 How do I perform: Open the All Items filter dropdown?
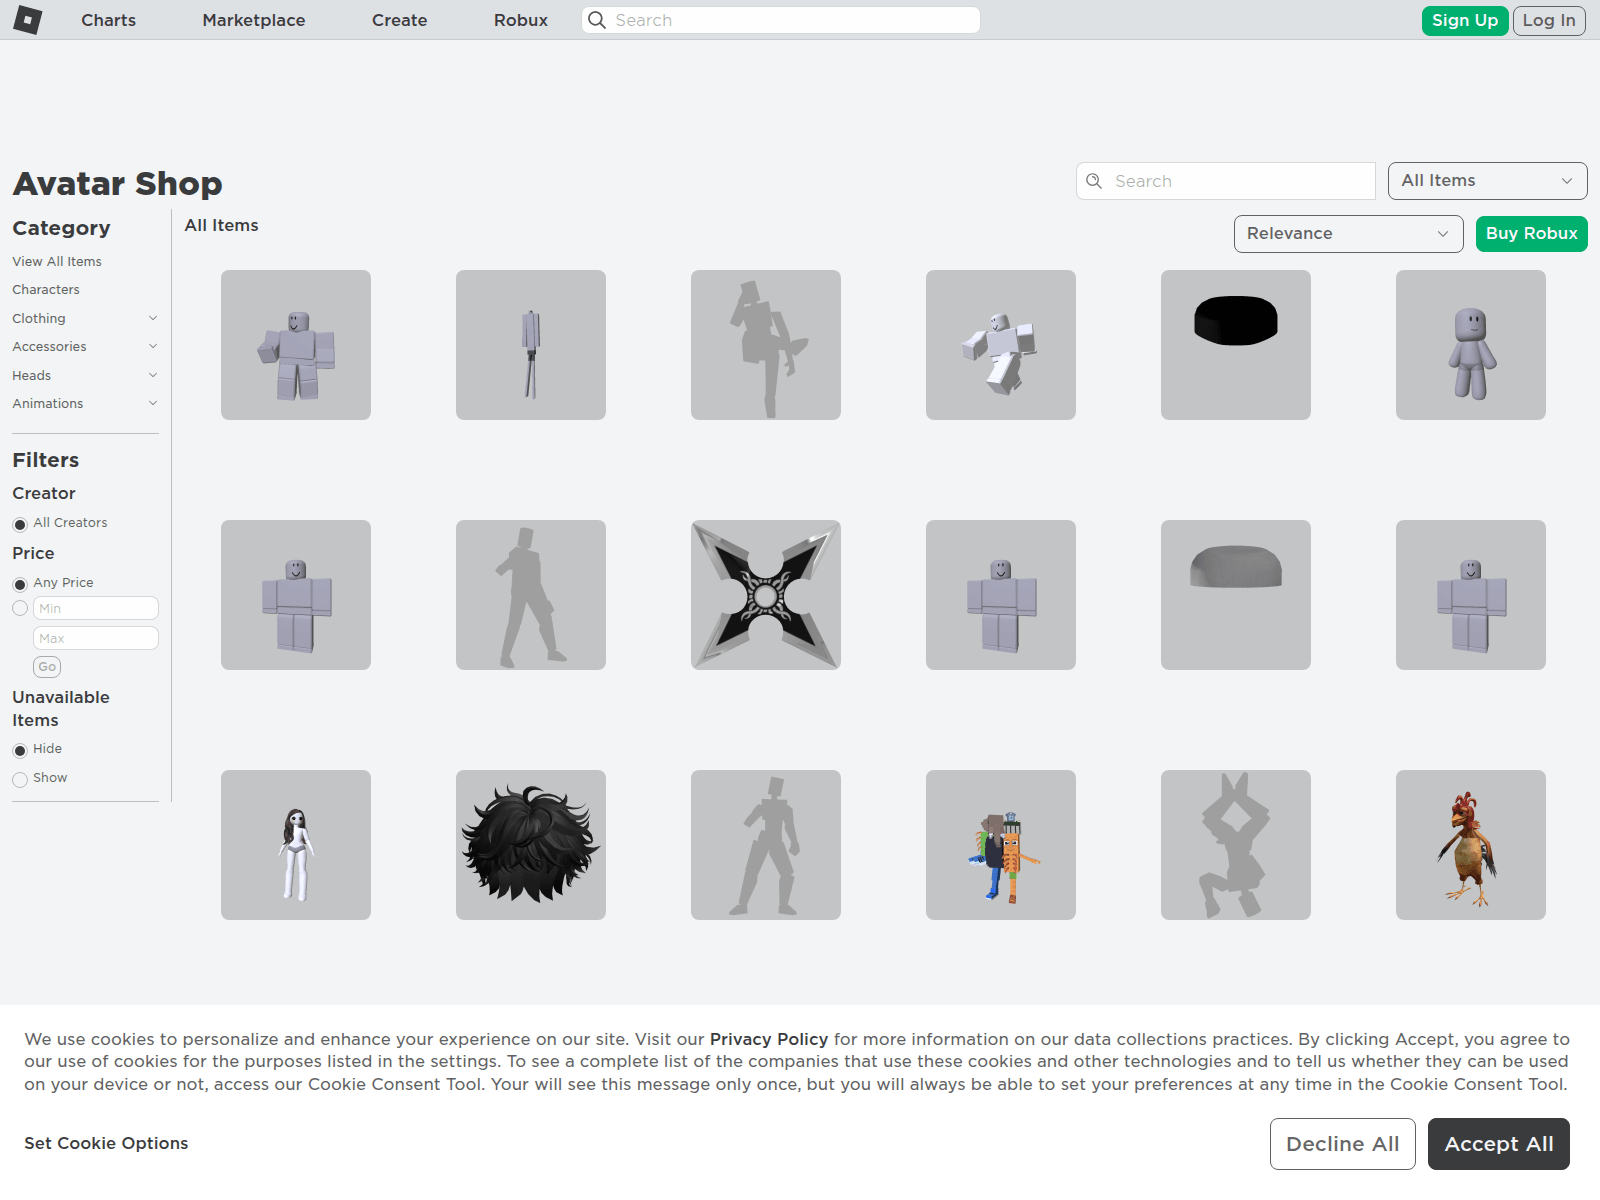click(x=1487, y=181)
